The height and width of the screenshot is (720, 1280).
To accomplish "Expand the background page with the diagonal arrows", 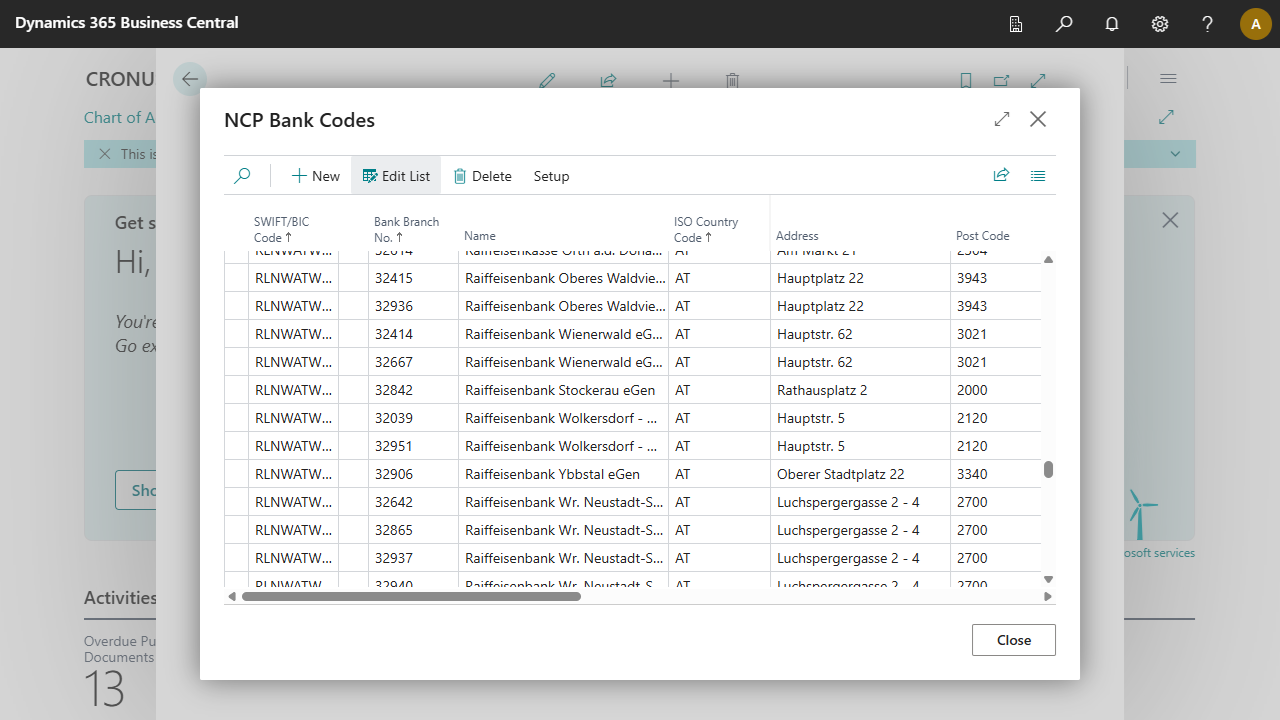I will click(x=1039, y=81).
